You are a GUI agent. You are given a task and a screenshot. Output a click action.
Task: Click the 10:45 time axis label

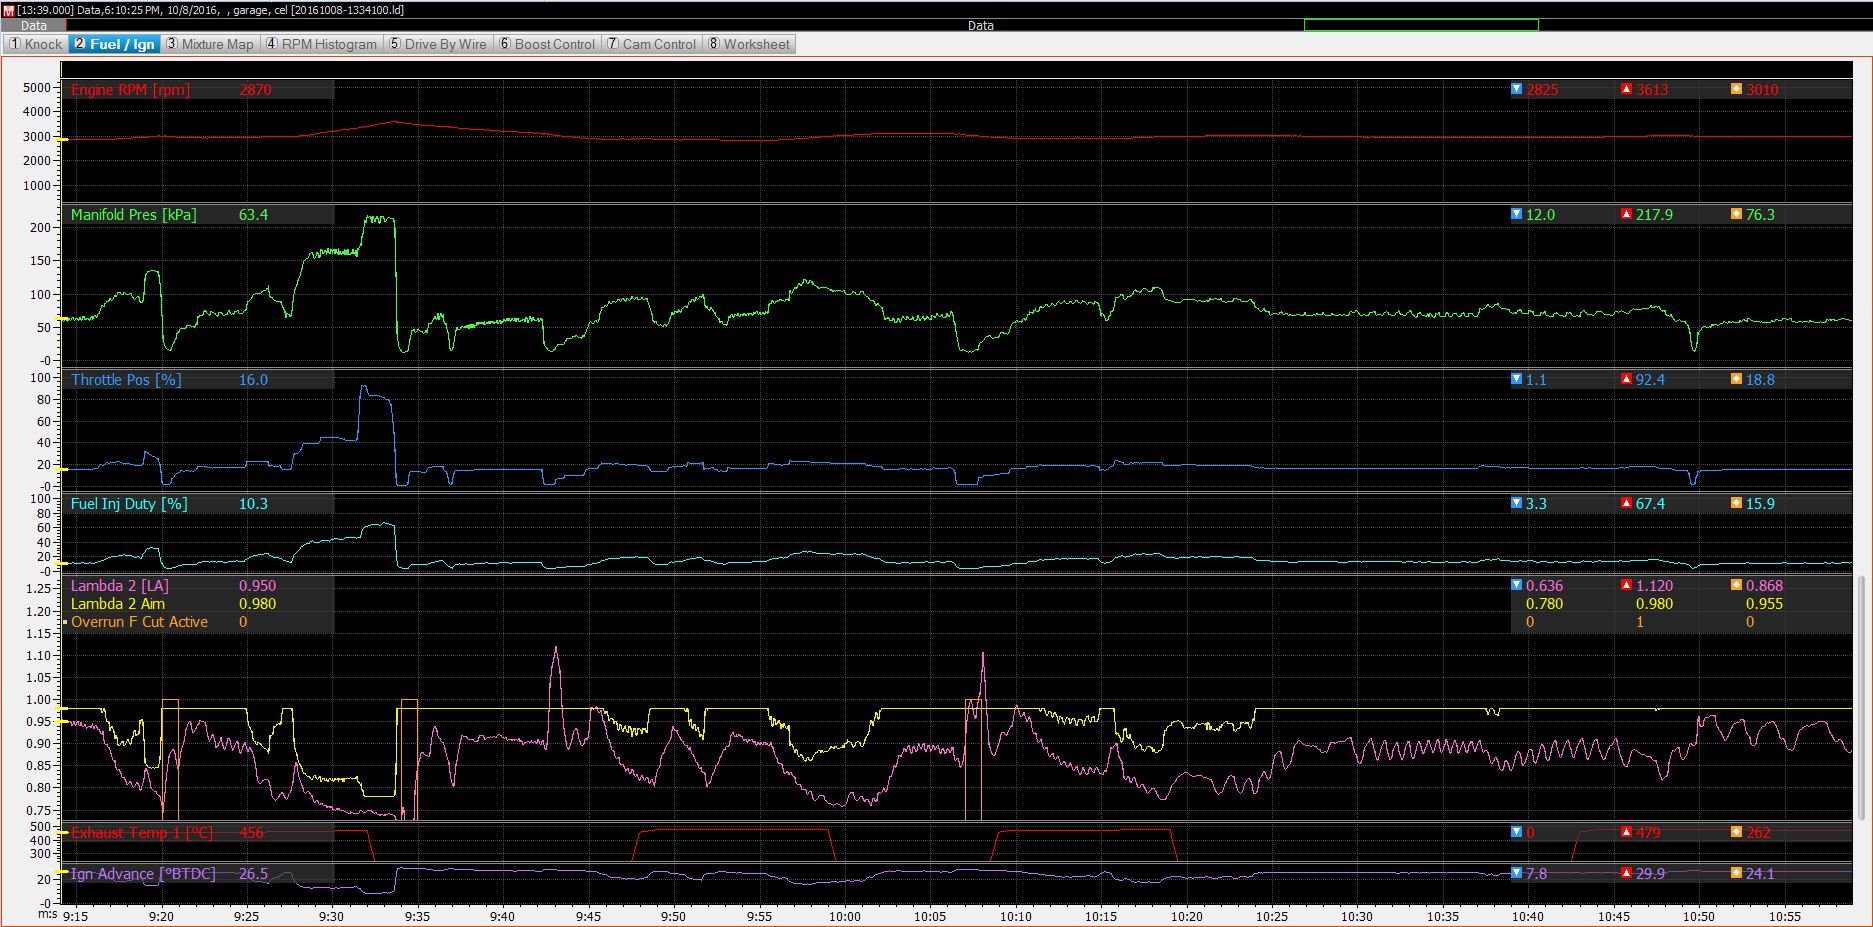(1614, 916)
